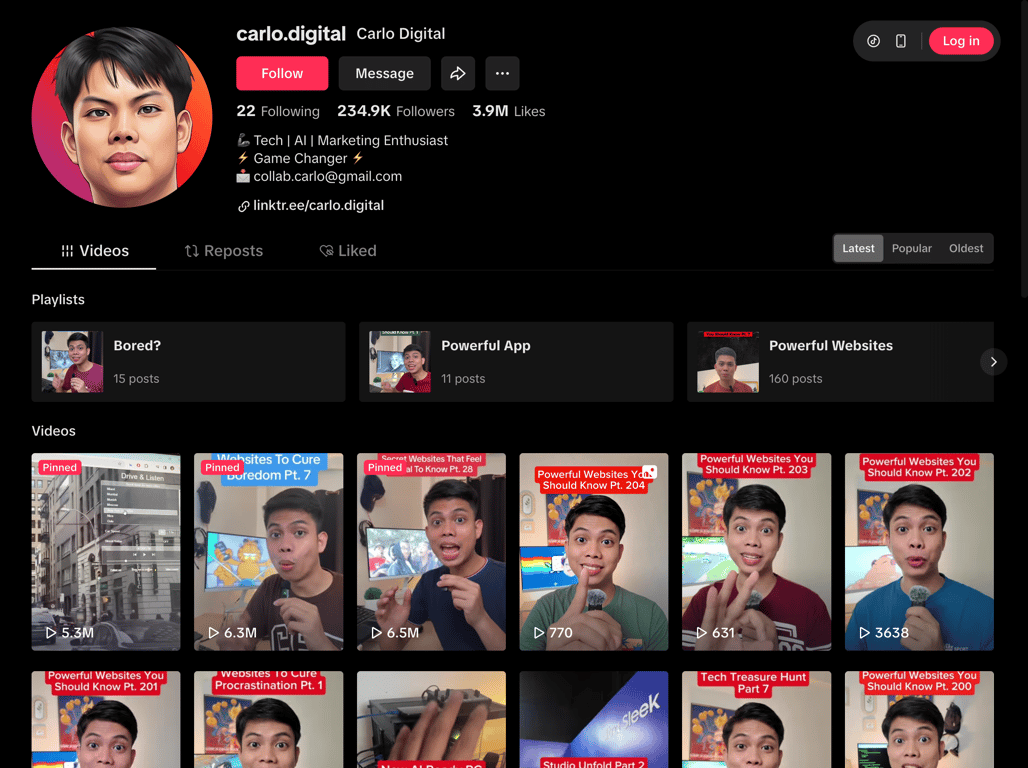Viewport: 1028px width, 768px height.
Task: Click the share arrow icon button
Action: pyautogui.click(x=458, y=73)
